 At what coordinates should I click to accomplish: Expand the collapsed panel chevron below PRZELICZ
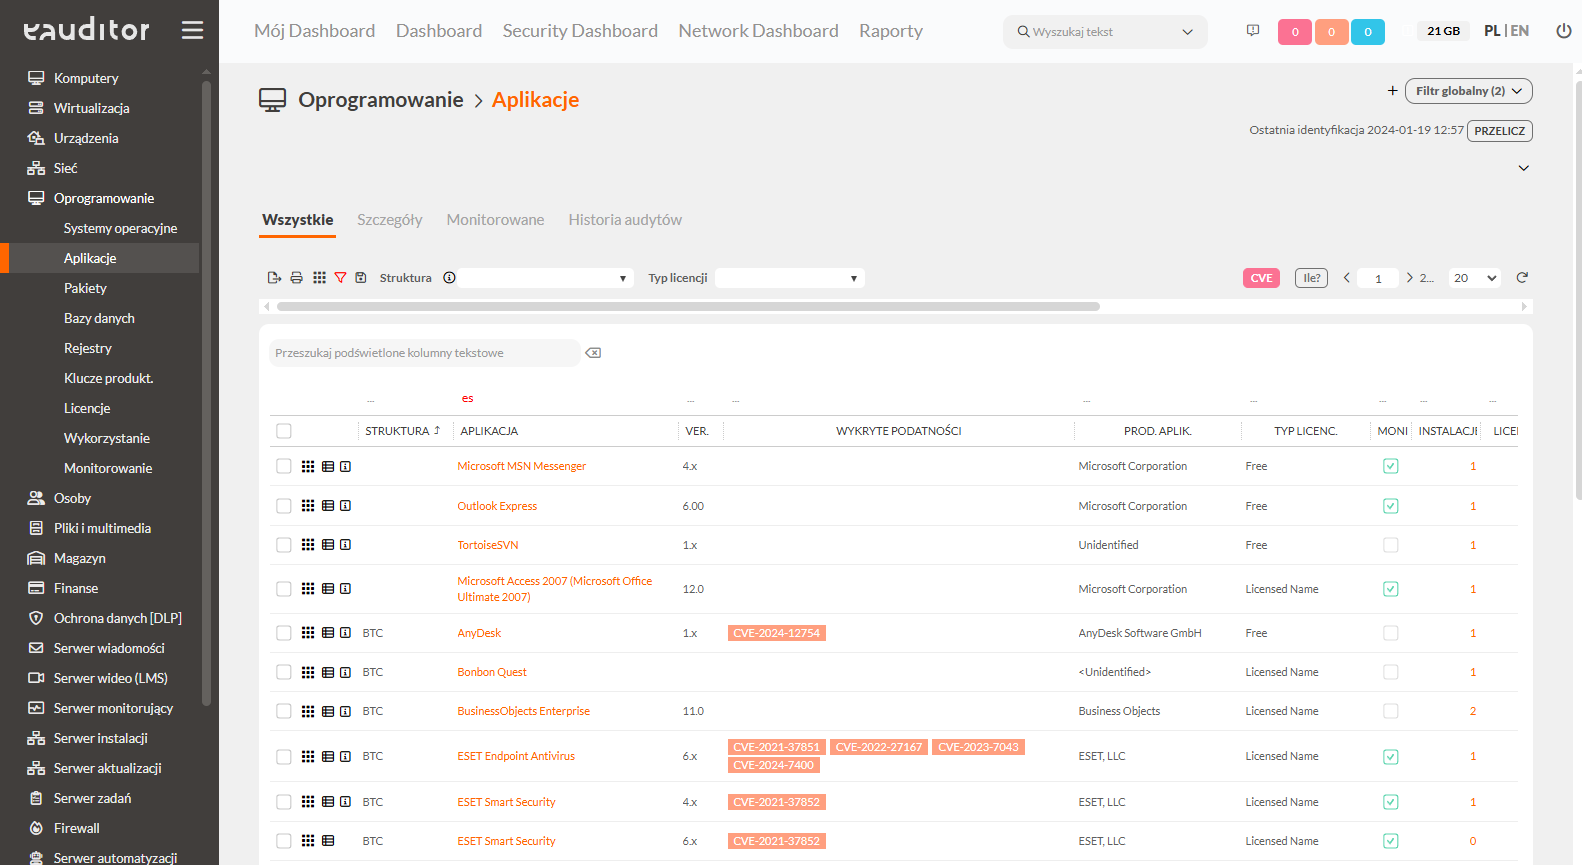pyautogui.click(x=1523, y=168)
